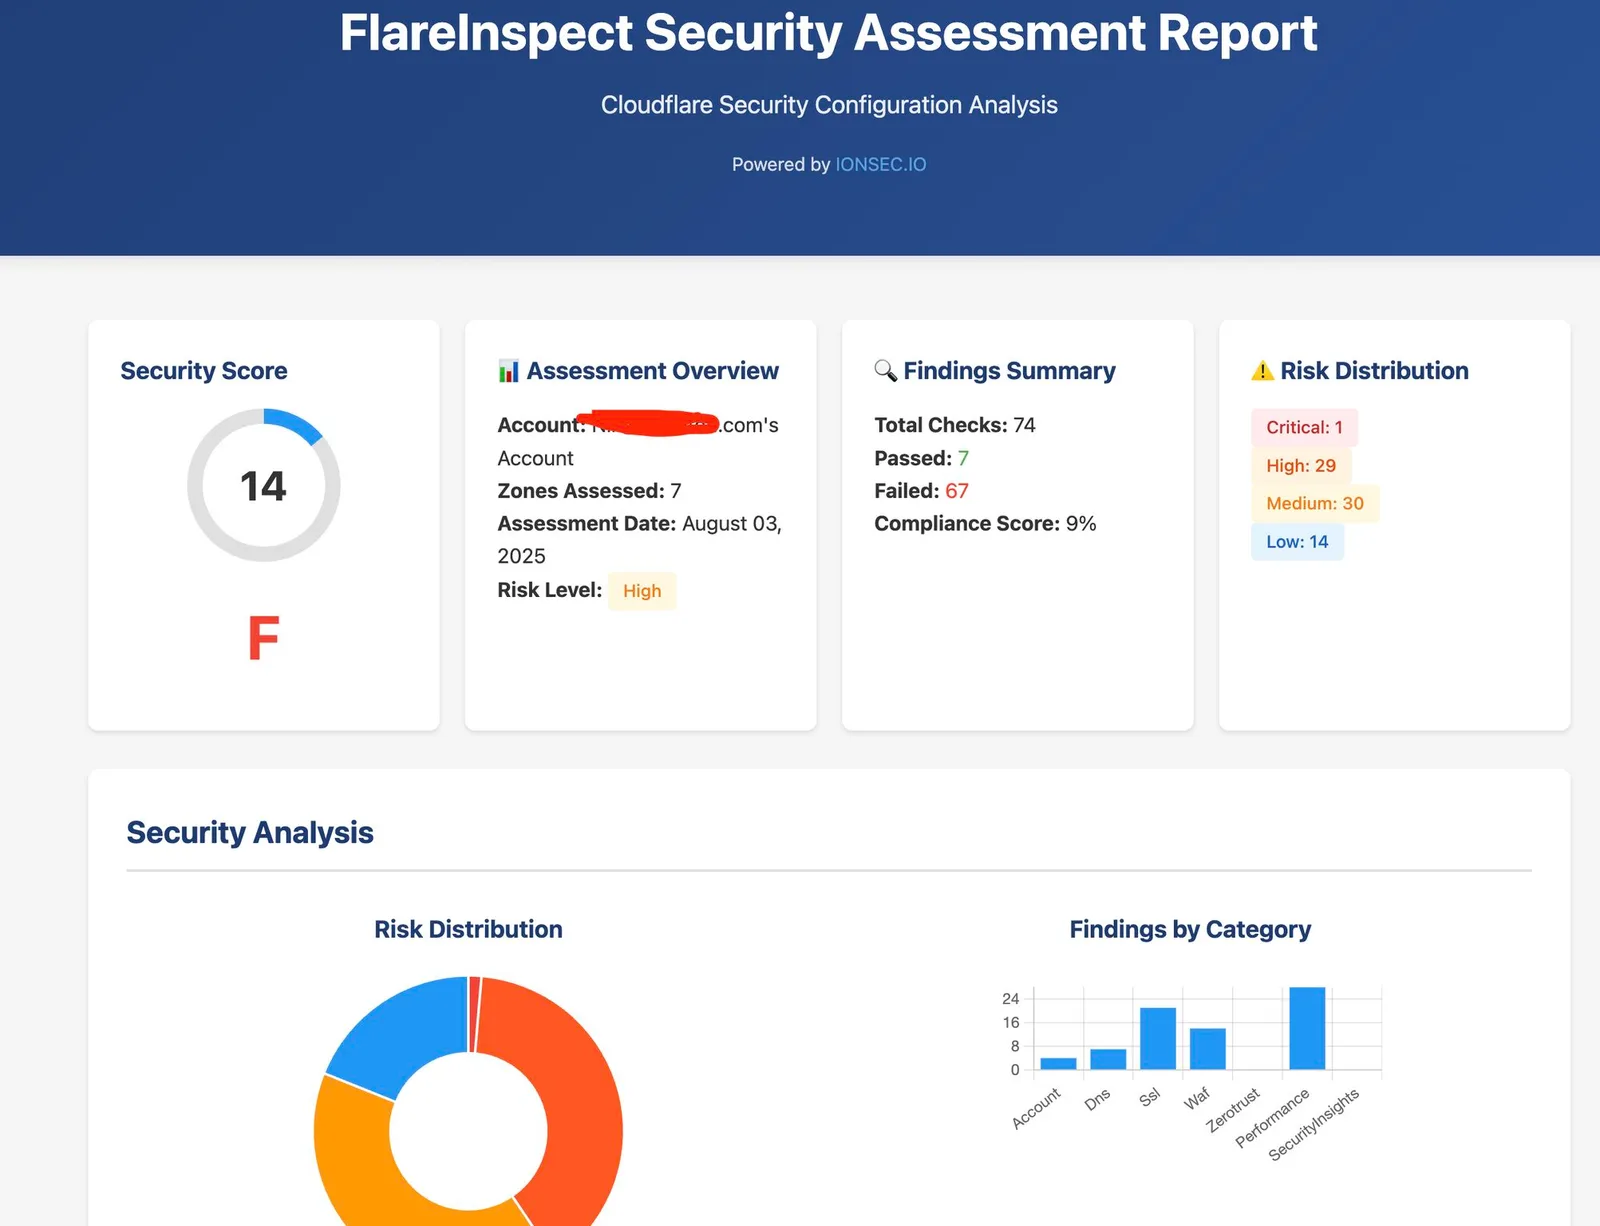Screen dimensions: 1600x1226
Task: Click the Assessment Overview heading
Action: pyautogui.click(x=652, y=371)
